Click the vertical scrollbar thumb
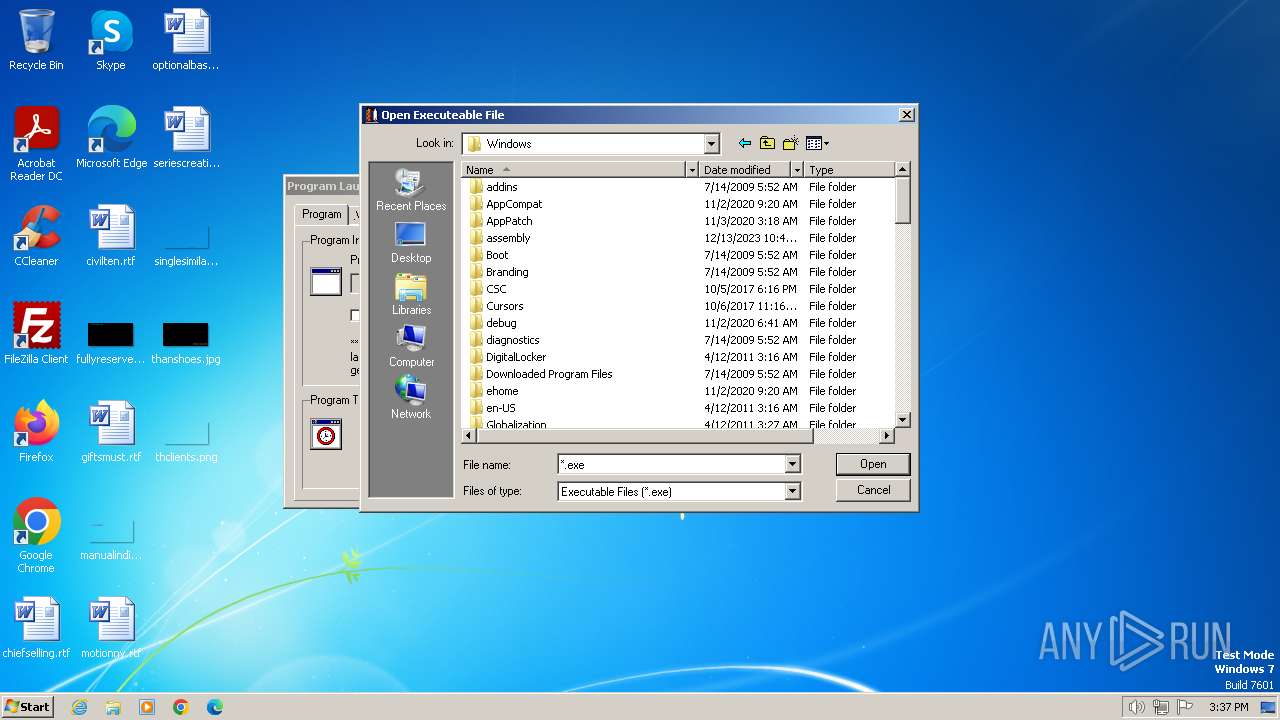 pos(902,200)
